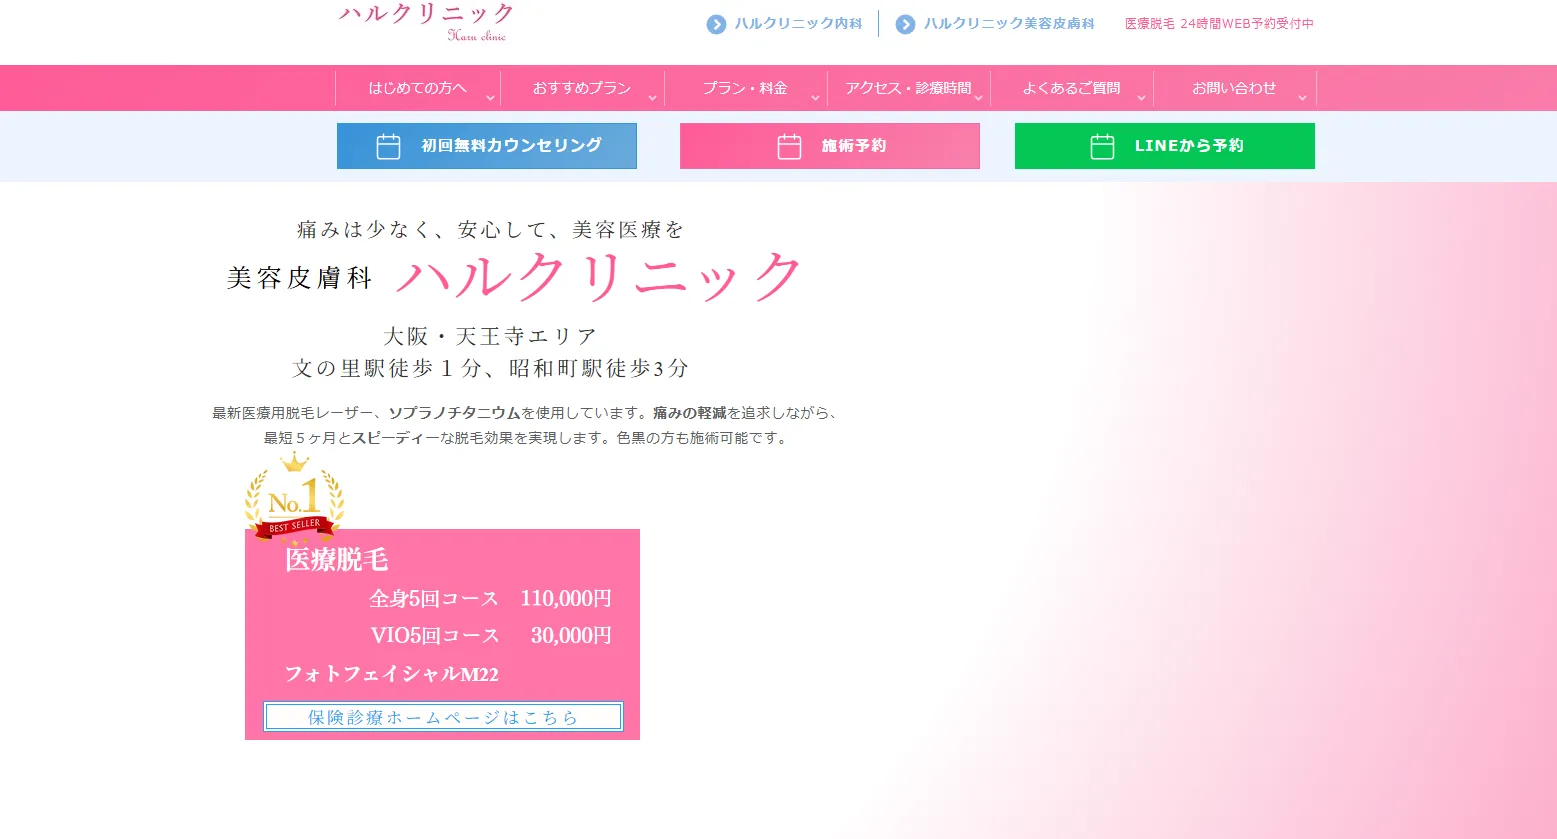The width and height of the screenshot is (1557, 839).
Task: Click the ハルクリニック header logo
Action: tap(427, 21)
